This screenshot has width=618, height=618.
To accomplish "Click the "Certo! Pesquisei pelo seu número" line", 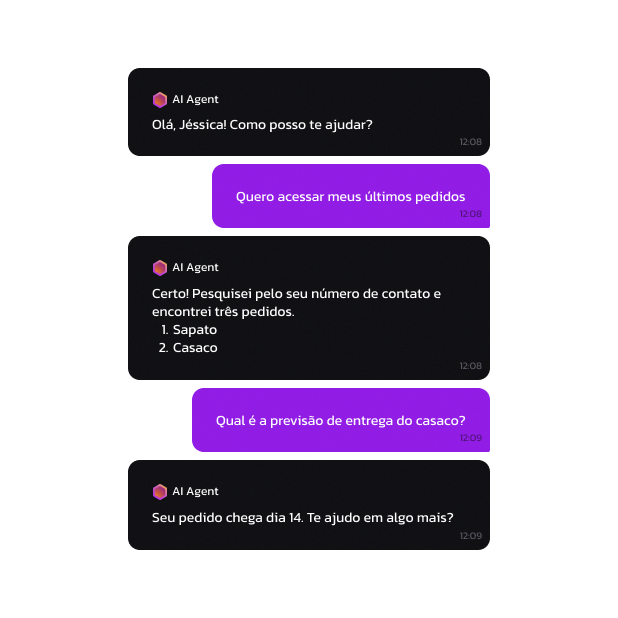I will 296,293.
